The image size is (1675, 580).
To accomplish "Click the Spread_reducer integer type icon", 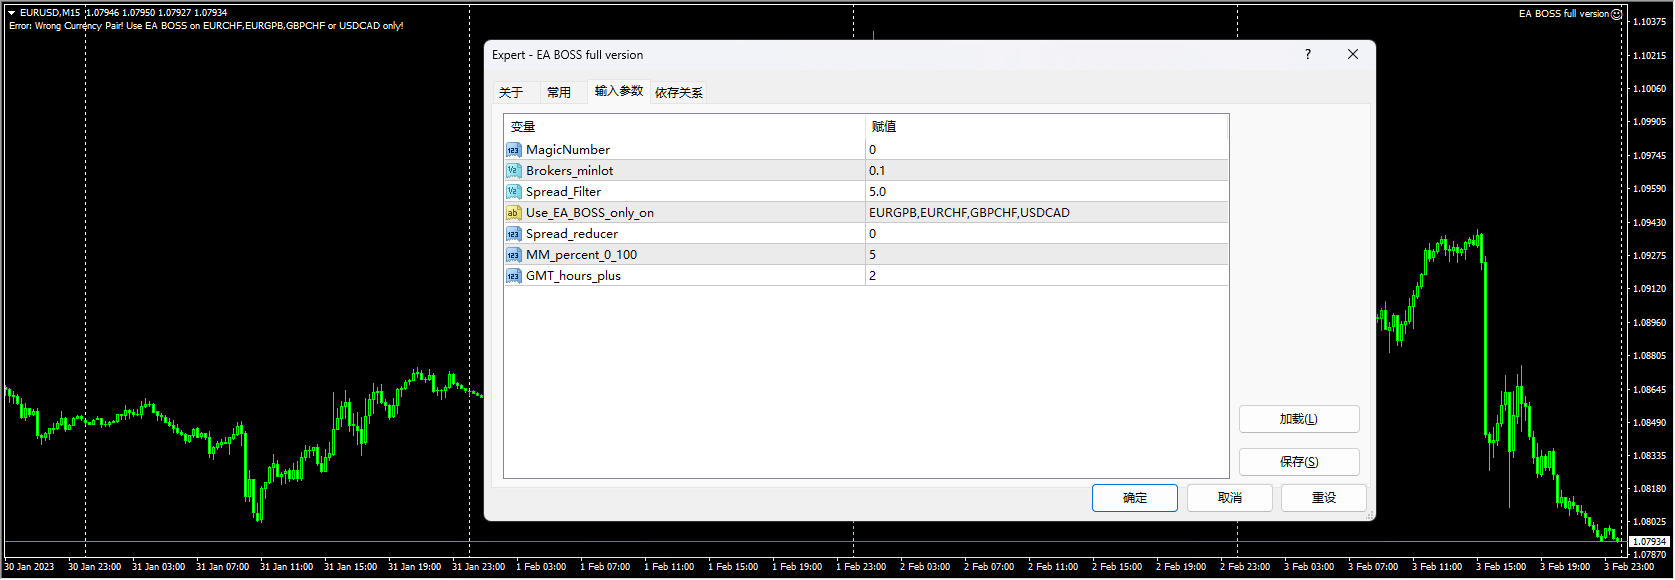I will (513, 234).
